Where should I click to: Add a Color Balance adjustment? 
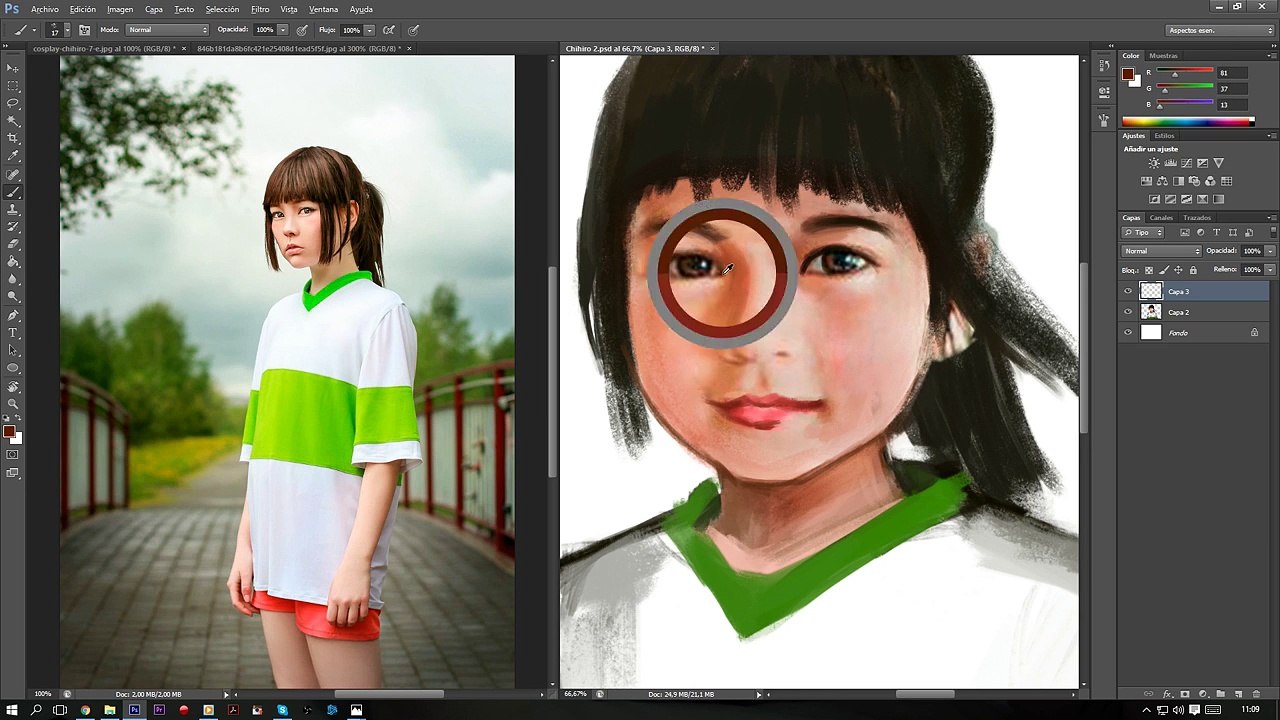tap(1162, 181)
